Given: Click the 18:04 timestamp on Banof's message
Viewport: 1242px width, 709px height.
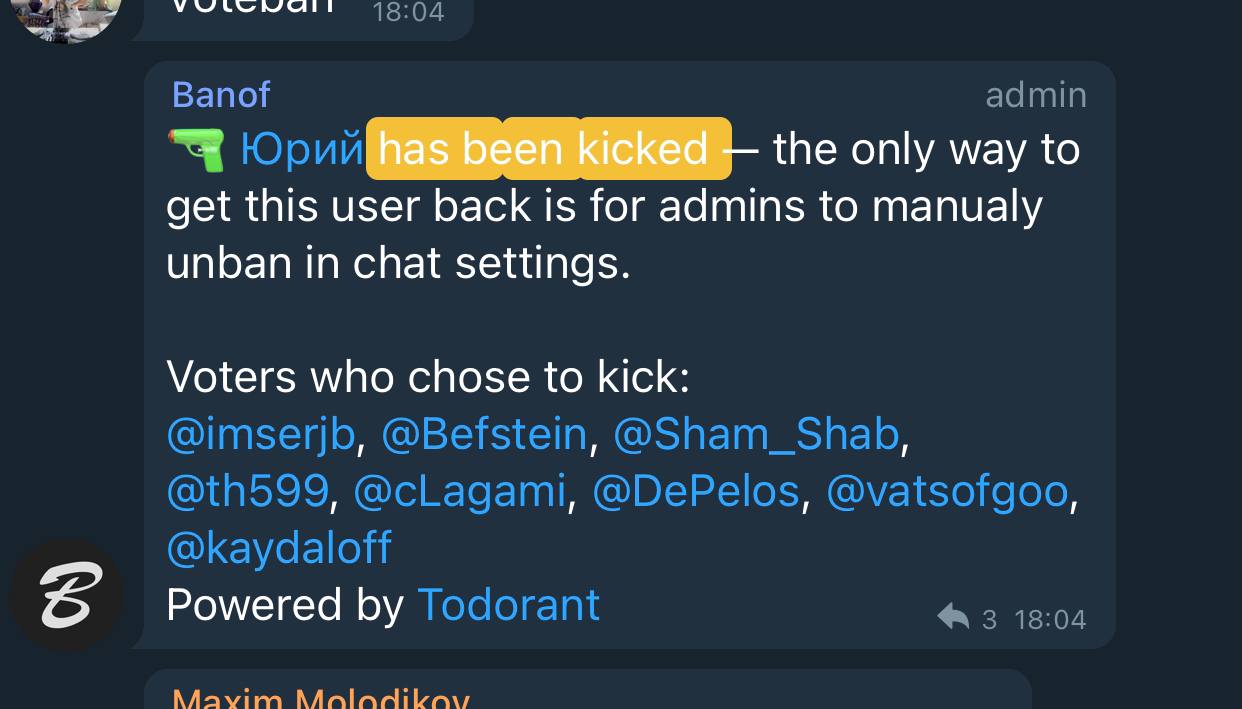Looking at the screenshot, I should tap(1050, 620).
